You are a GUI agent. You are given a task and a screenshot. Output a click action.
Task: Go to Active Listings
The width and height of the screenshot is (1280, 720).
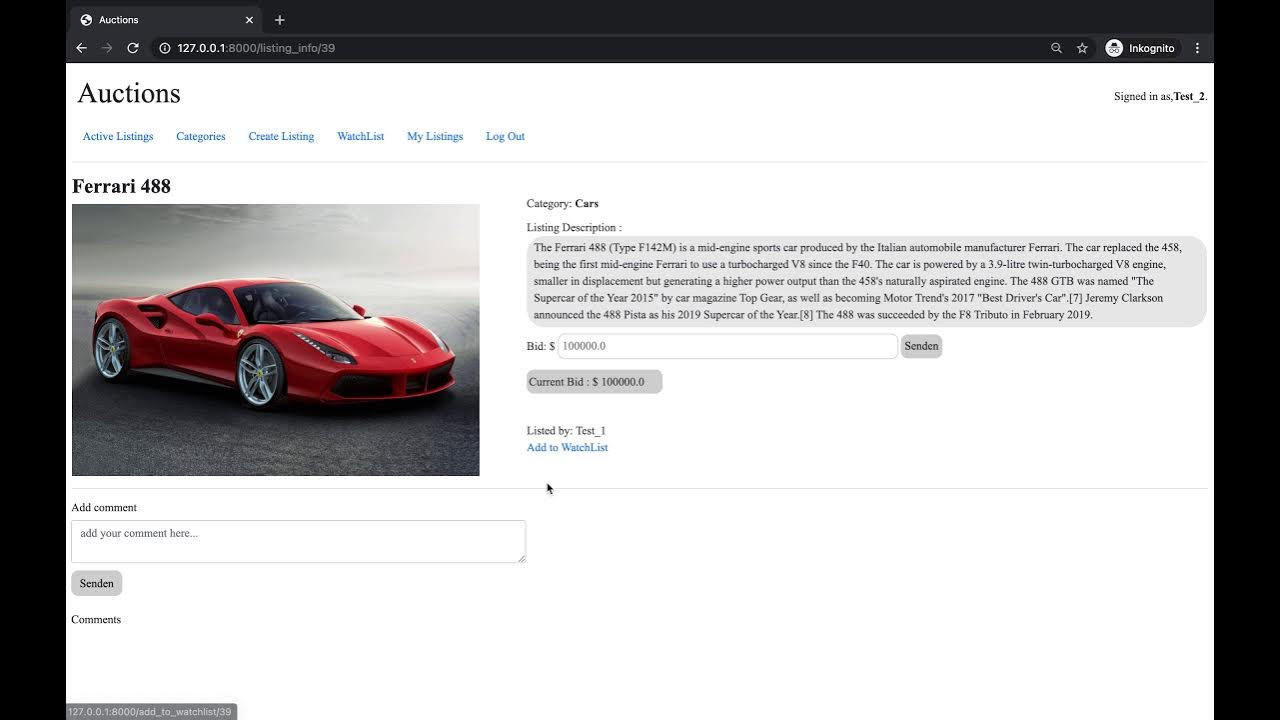tap(118, 136)
